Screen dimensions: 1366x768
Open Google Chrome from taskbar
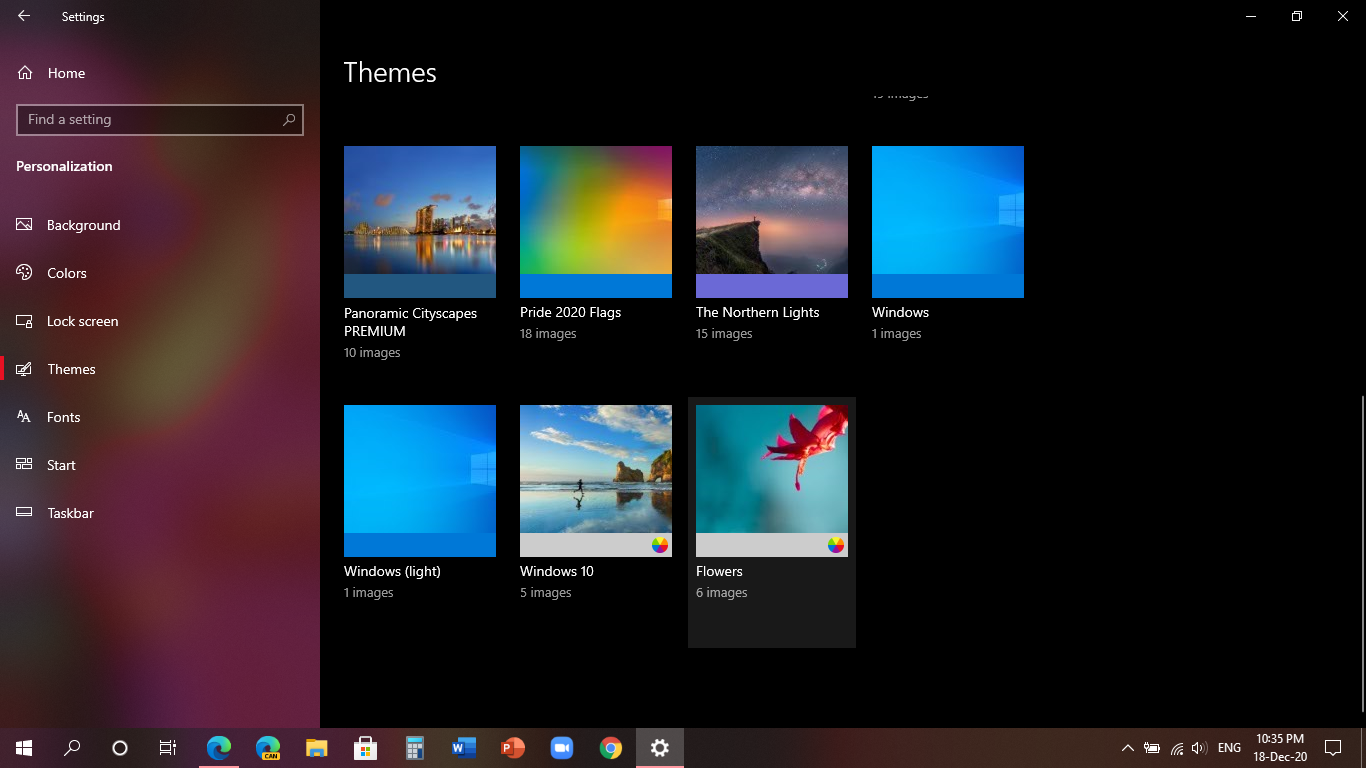(611, 748)
